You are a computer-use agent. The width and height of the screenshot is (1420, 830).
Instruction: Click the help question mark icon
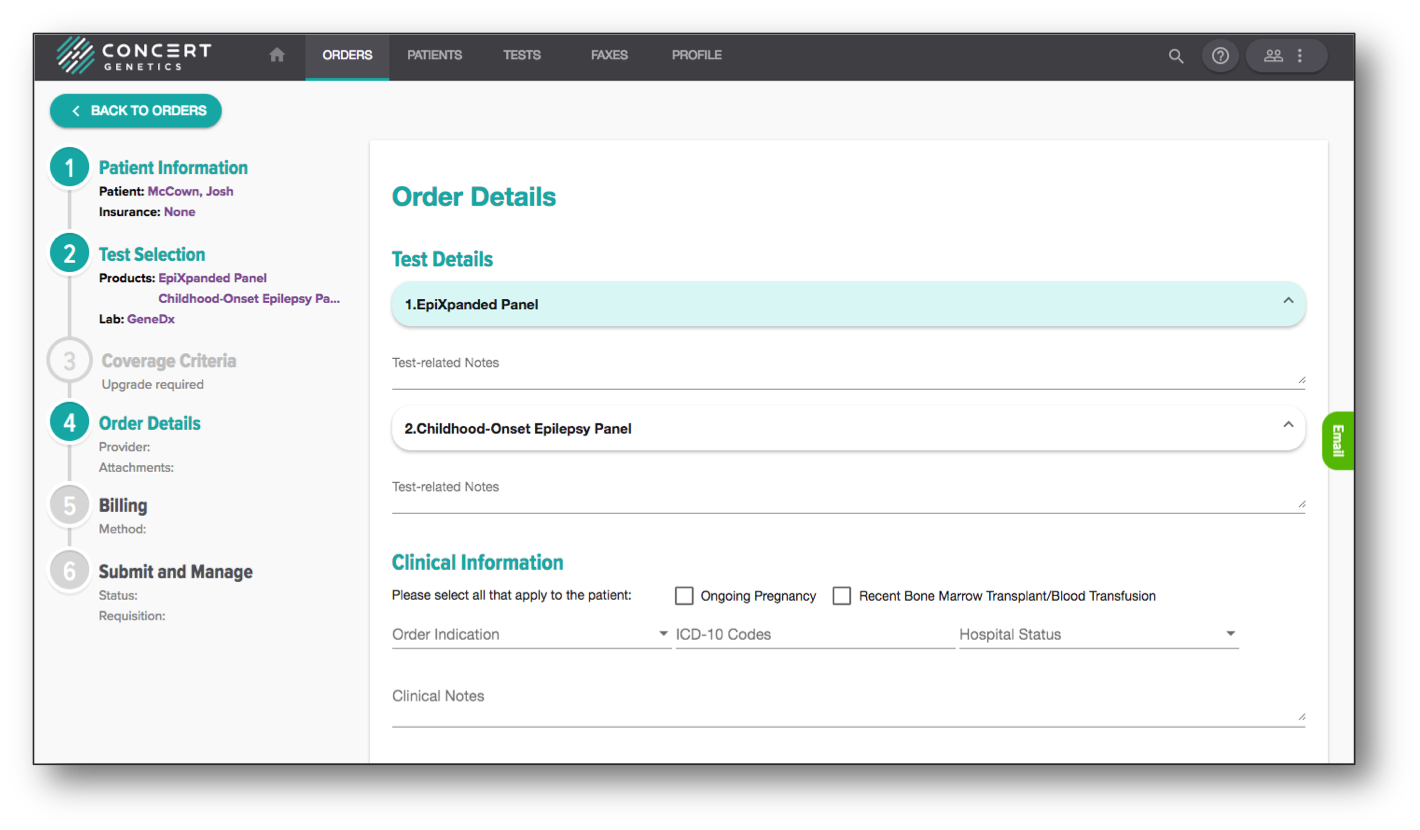point(1220,55)
